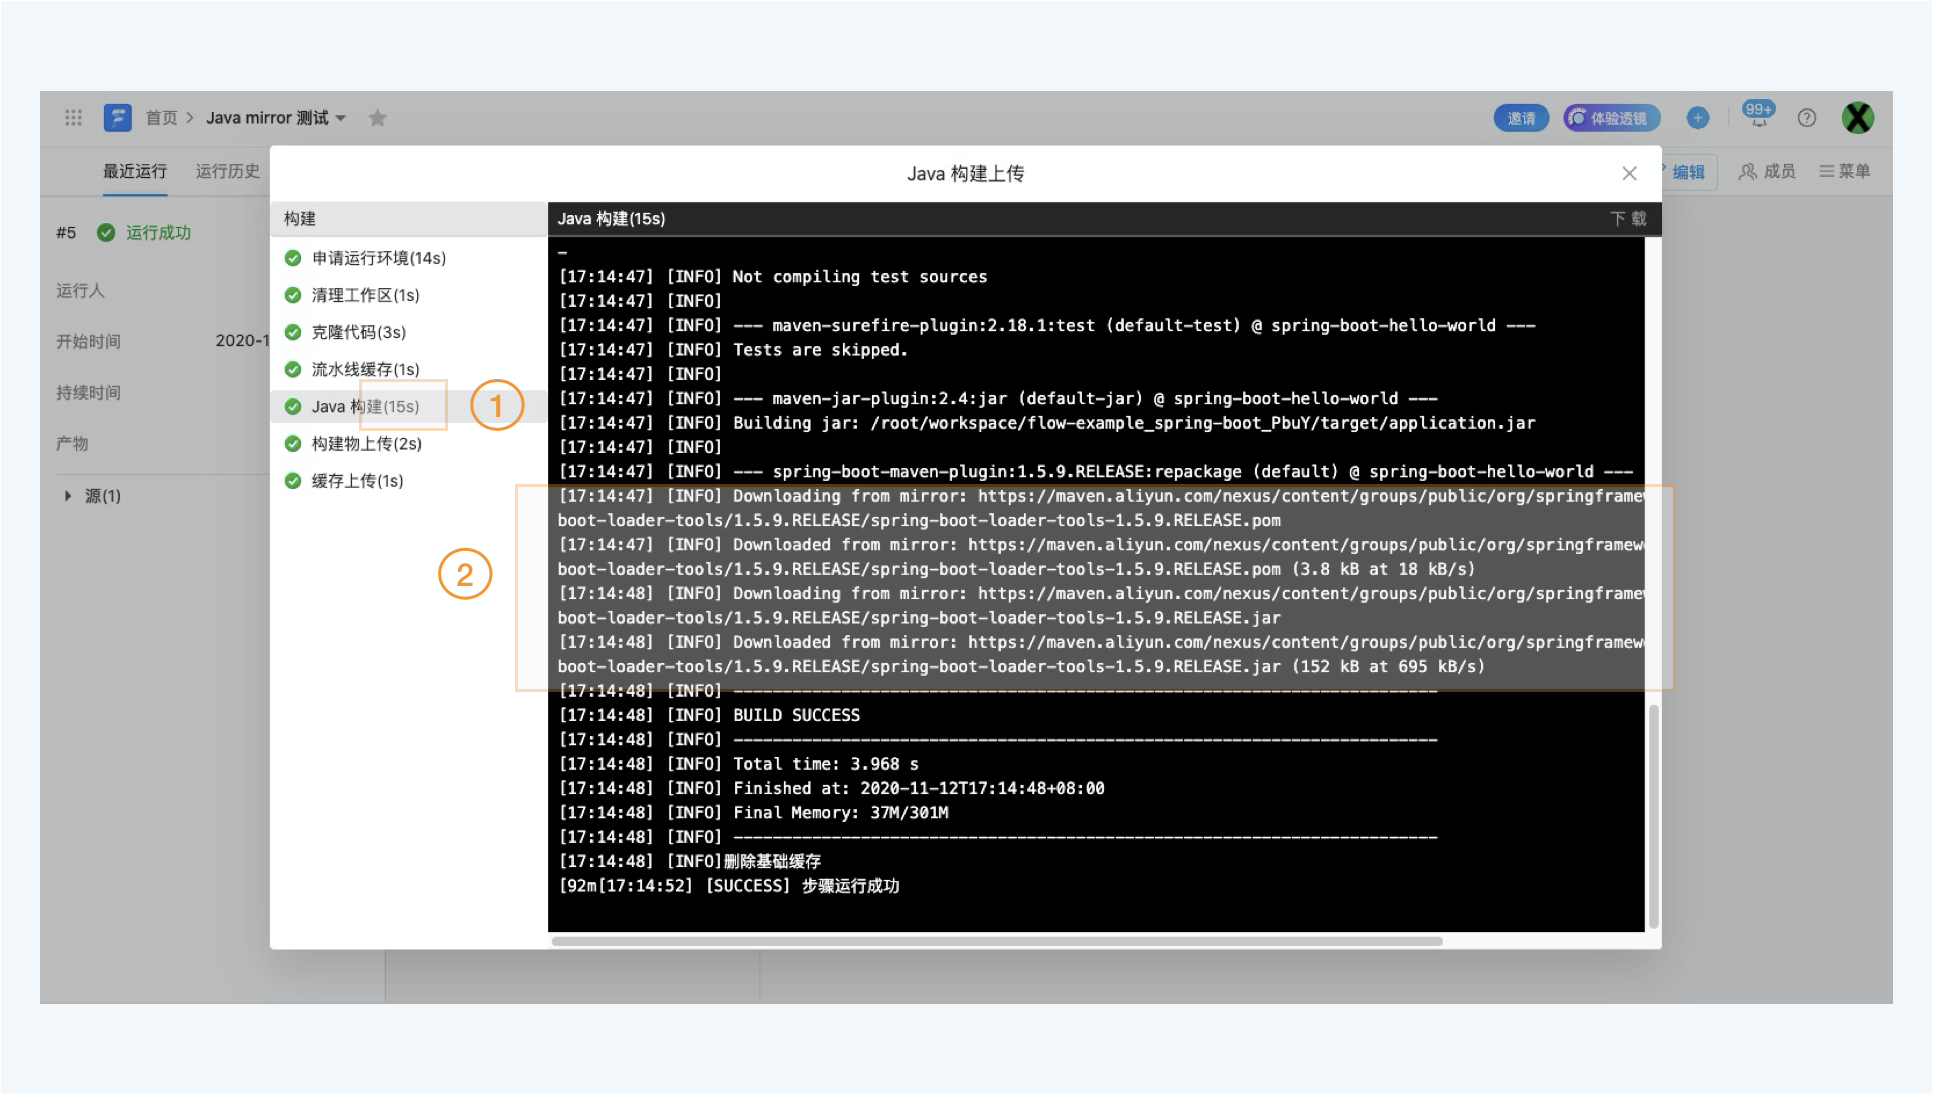Open 成员 members panel
The image size is (1933, 1094).
1767,172
